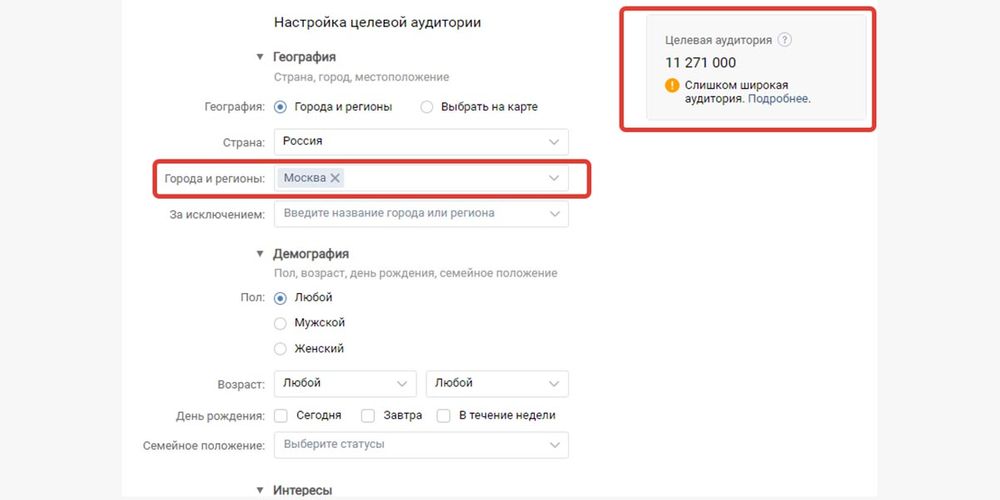Collapse the Демография section triangle
This screenshot has width=1000, height=500.
pyautogui.click(x=260, y=254)
